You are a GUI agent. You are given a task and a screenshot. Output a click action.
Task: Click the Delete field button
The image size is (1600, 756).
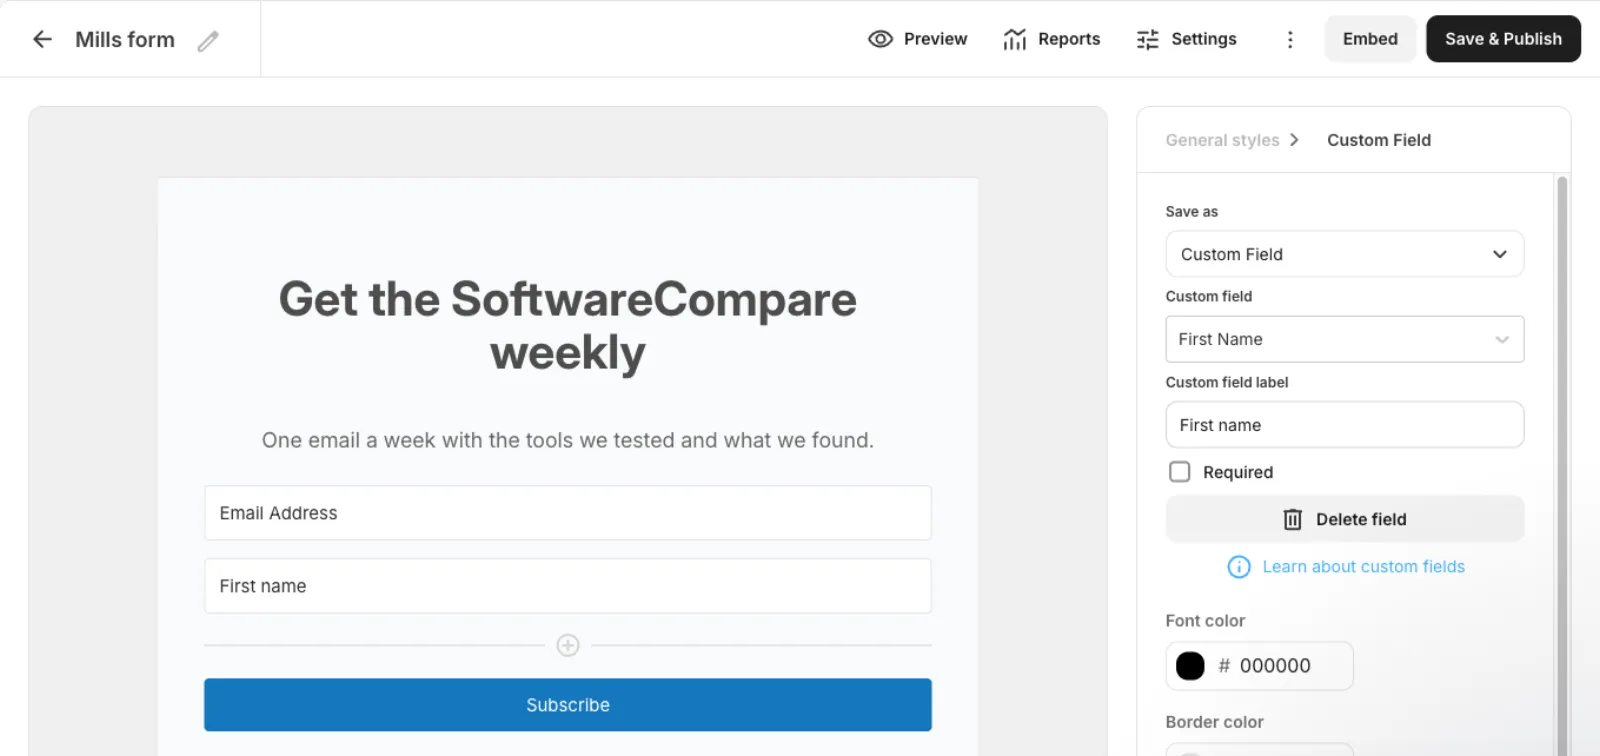coord(1345,519)
